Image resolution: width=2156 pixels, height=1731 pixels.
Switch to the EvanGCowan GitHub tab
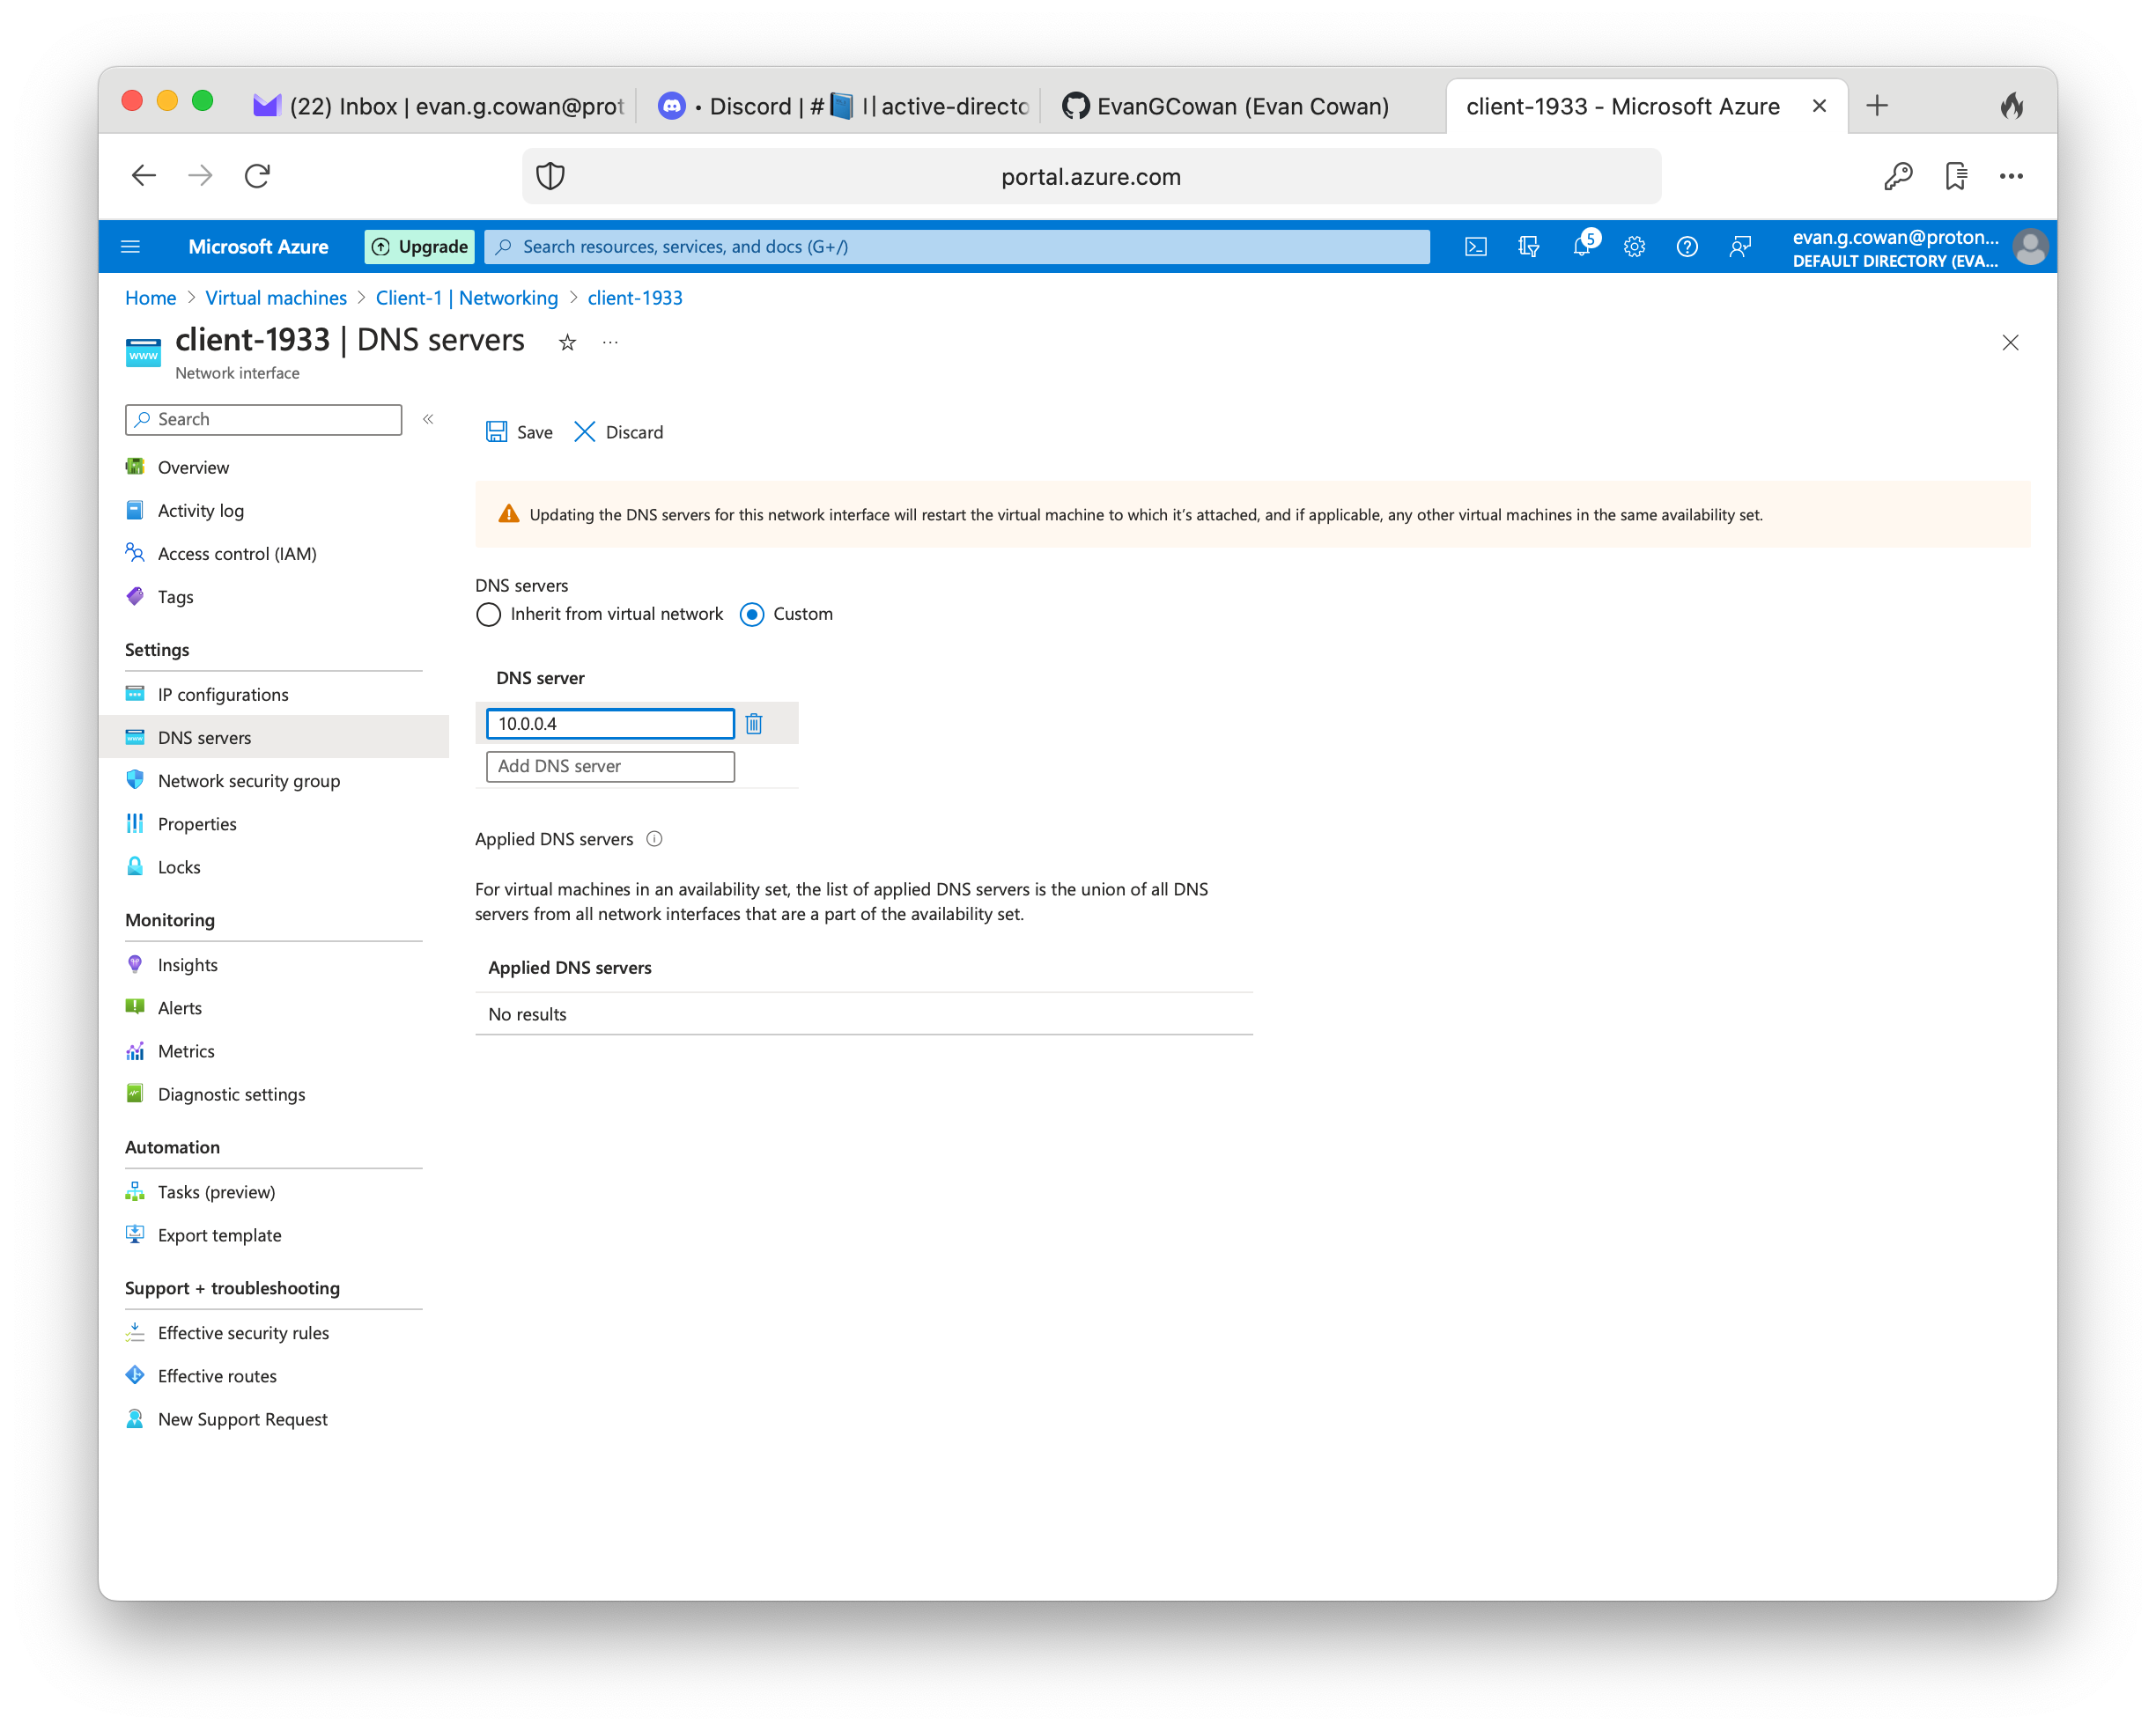pos(1225,105)
